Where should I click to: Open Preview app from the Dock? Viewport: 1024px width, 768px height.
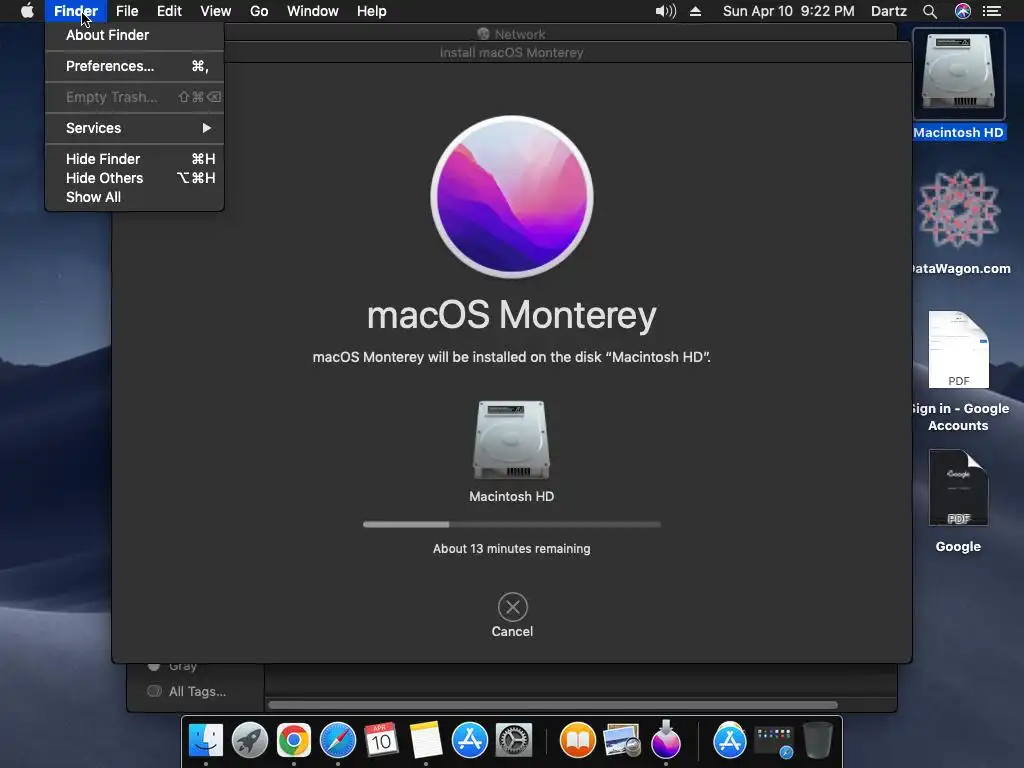[x=622, y=741]
